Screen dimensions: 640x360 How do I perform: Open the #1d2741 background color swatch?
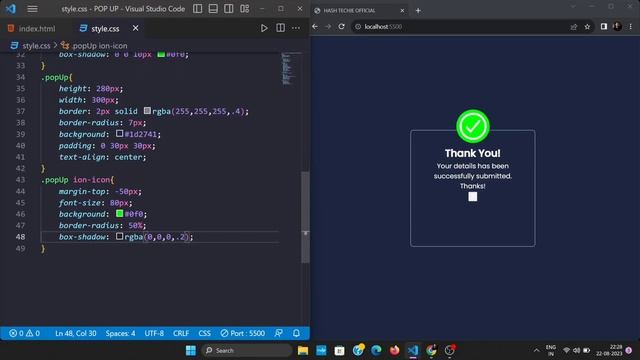pyautogui.click(x=119, y=133)
